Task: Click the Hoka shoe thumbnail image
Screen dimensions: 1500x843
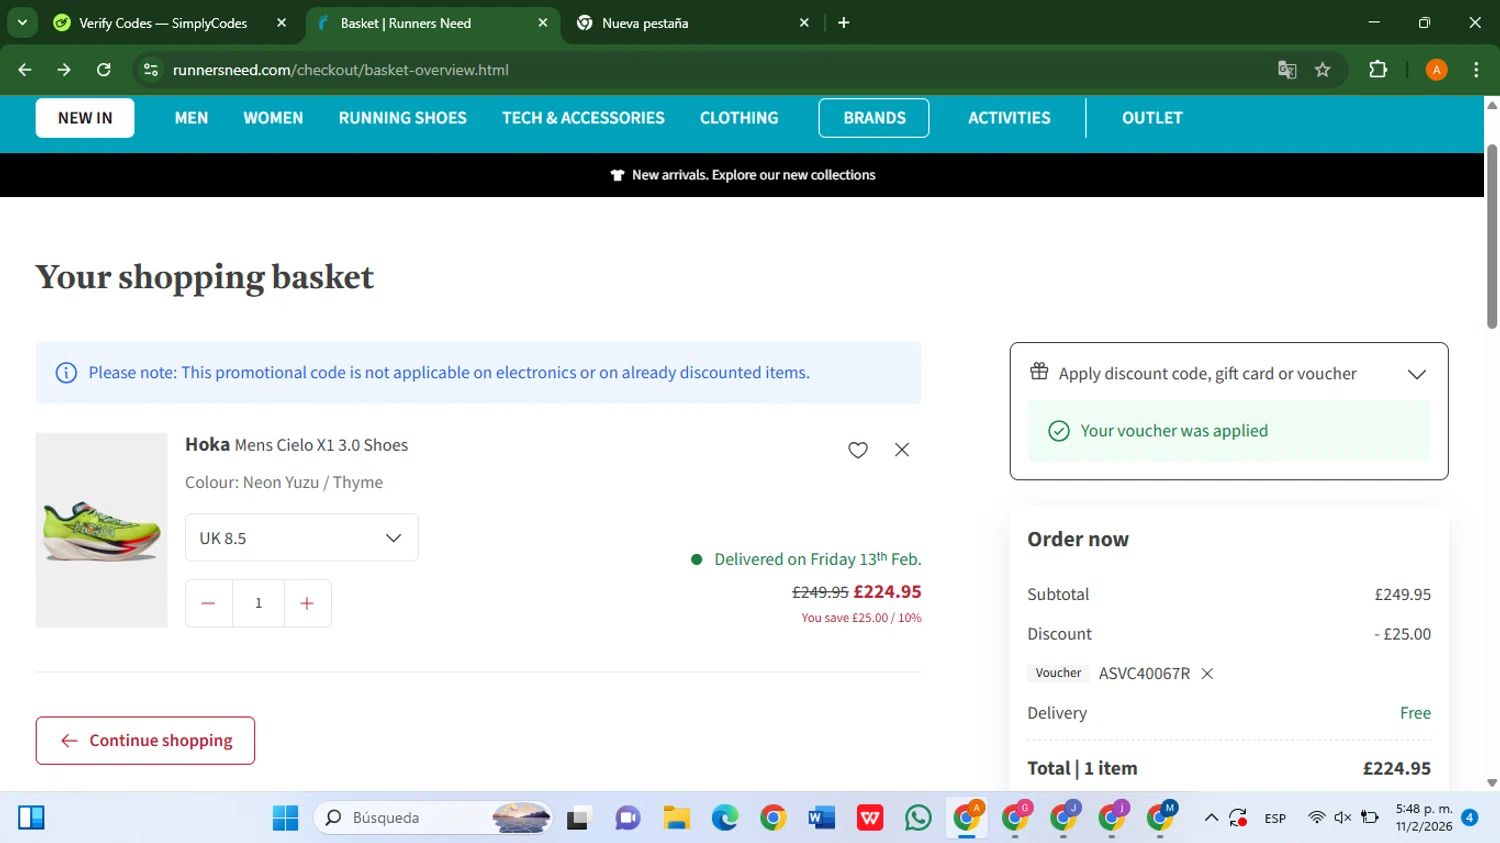Action: tap(102, 530)
